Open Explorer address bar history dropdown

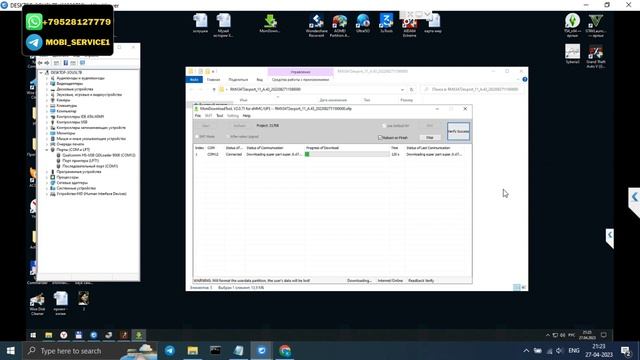tap(402, 89)
